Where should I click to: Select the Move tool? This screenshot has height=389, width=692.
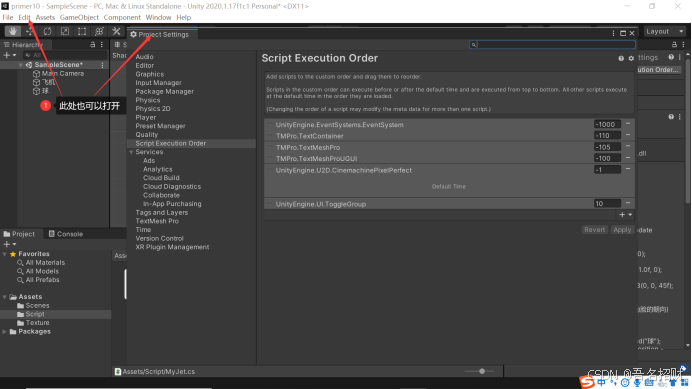tap(30, 31)
